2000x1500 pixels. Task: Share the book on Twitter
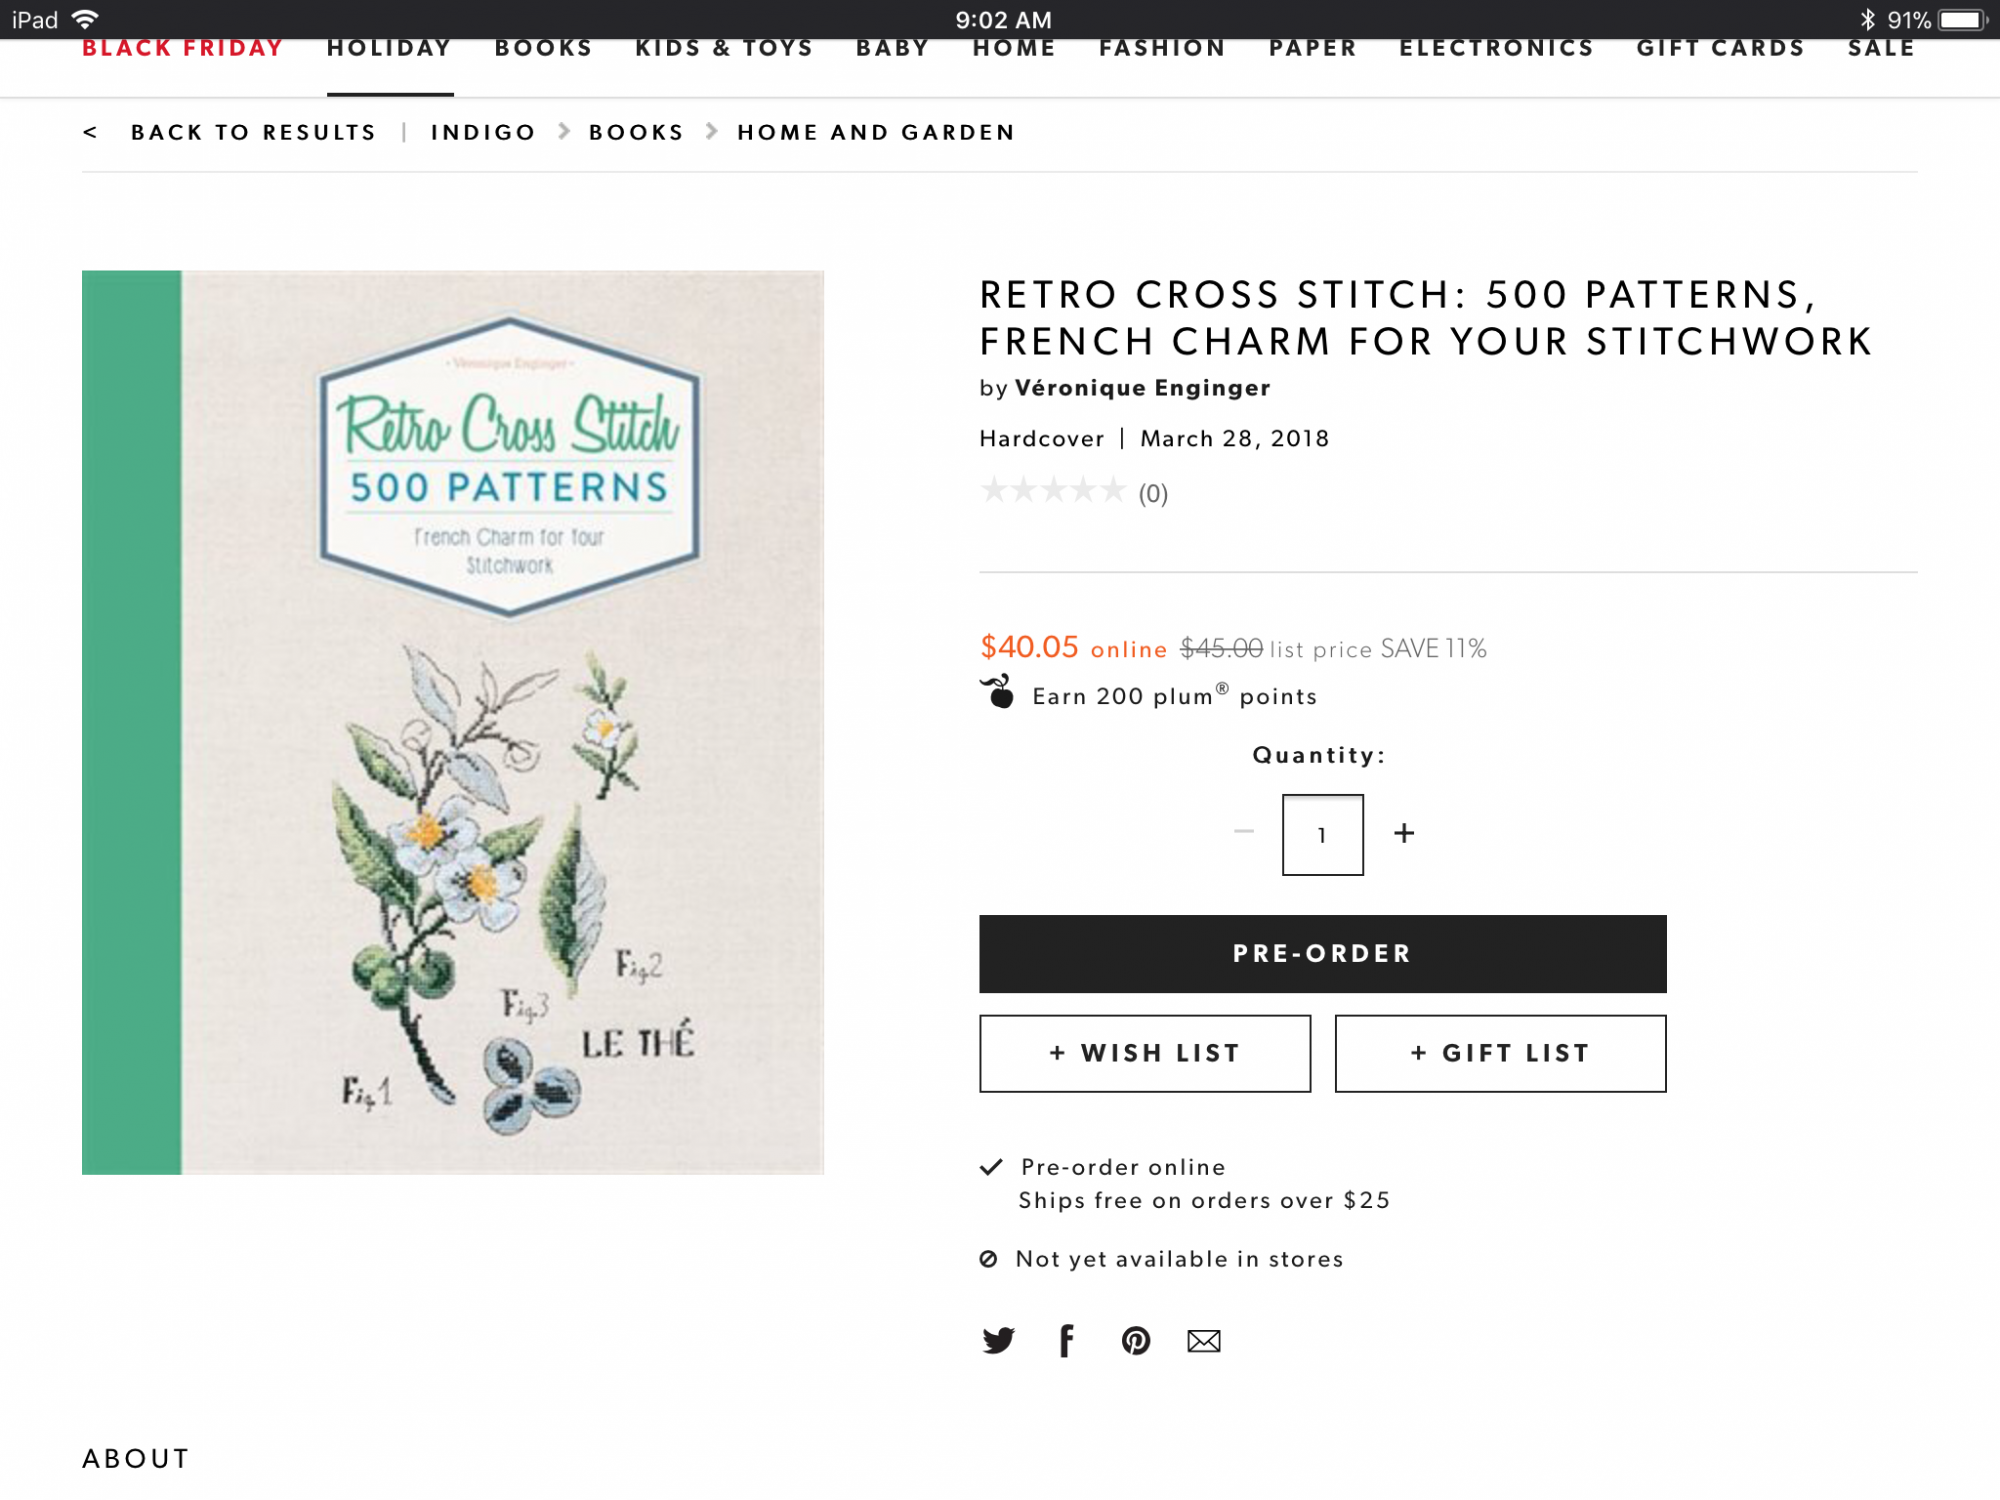pyautogui.click(x=998, y=1340)
